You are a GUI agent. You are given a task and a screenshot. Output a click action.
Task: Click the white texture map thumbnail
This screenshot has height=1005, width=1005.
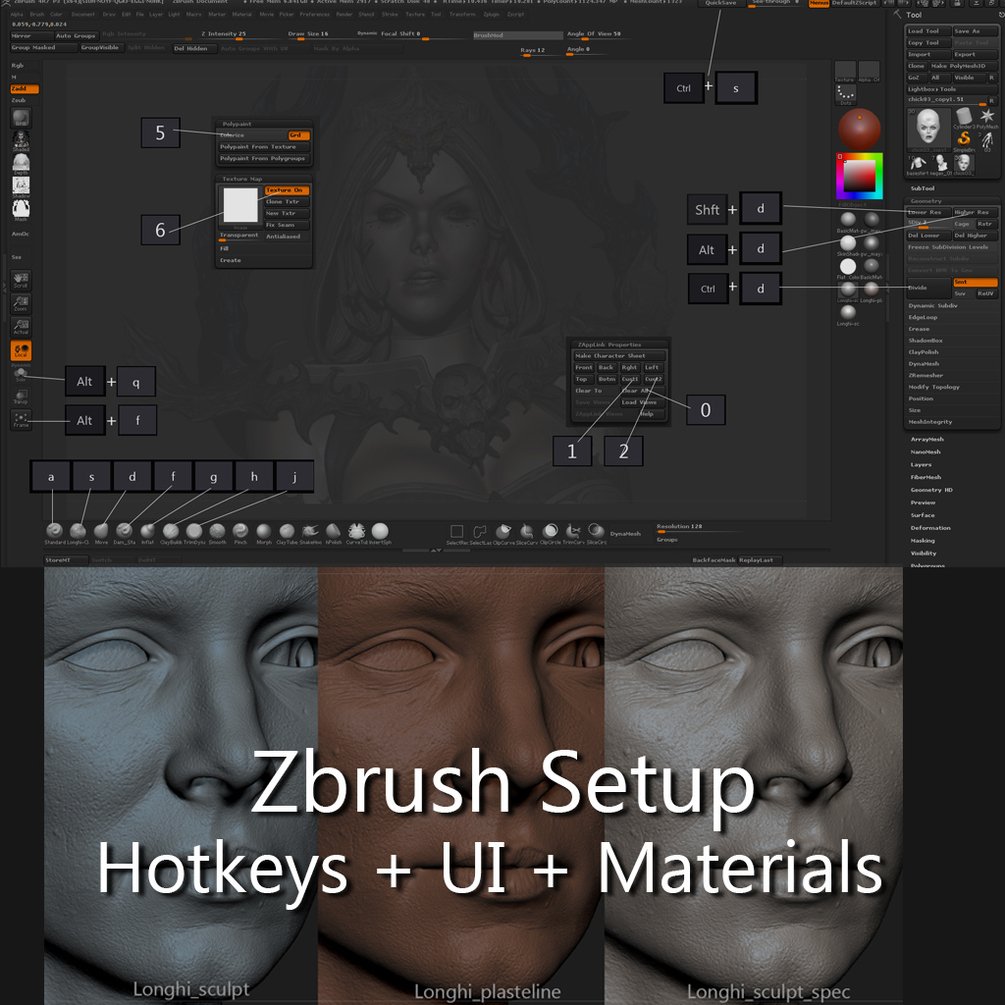pos(240,205)
